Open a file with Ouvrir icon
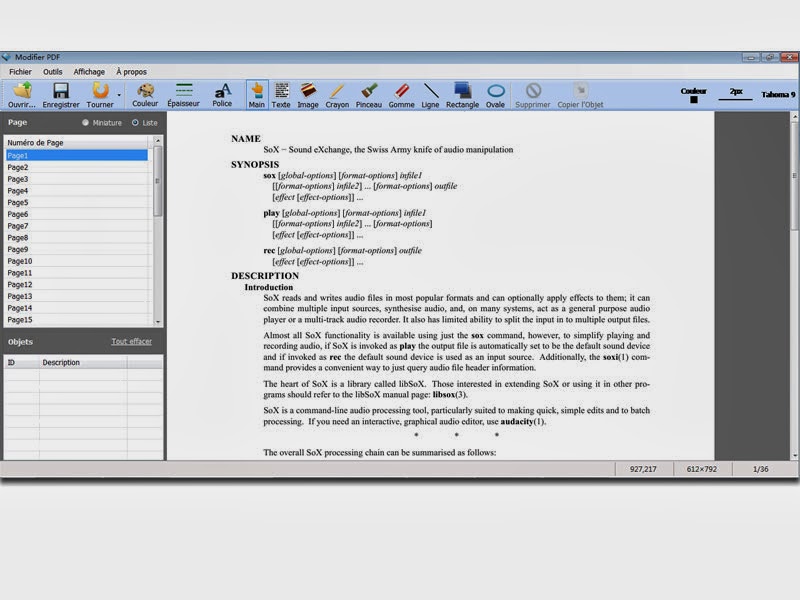The image size is (800, 600). click(x=22, y=95)
